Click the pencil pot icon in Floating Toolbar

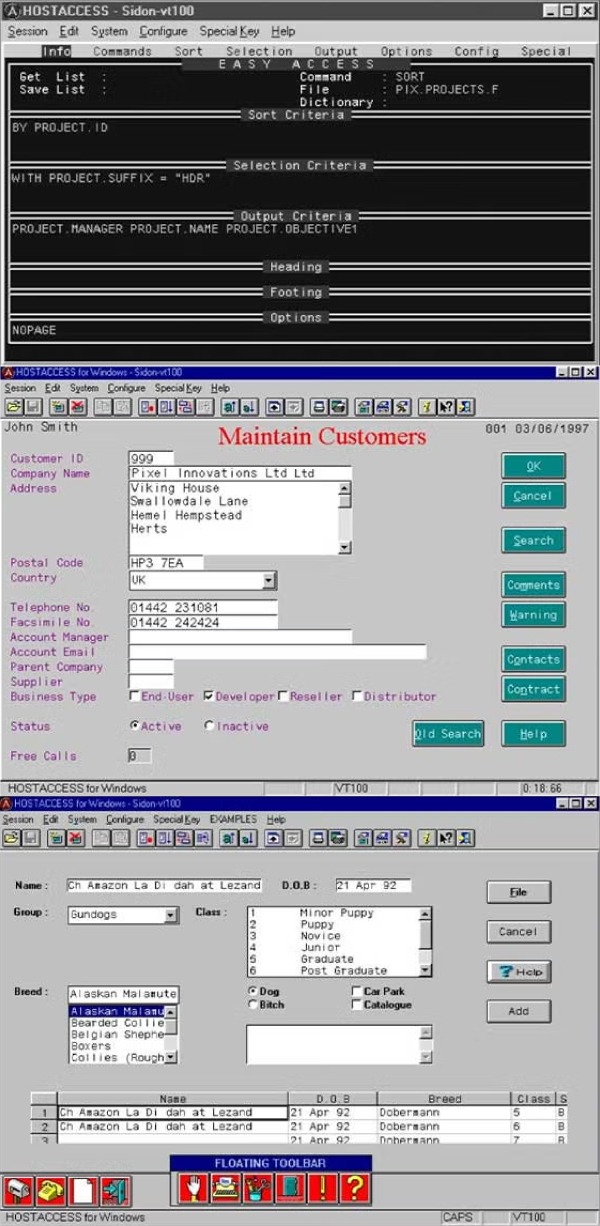click(257, 1187)
